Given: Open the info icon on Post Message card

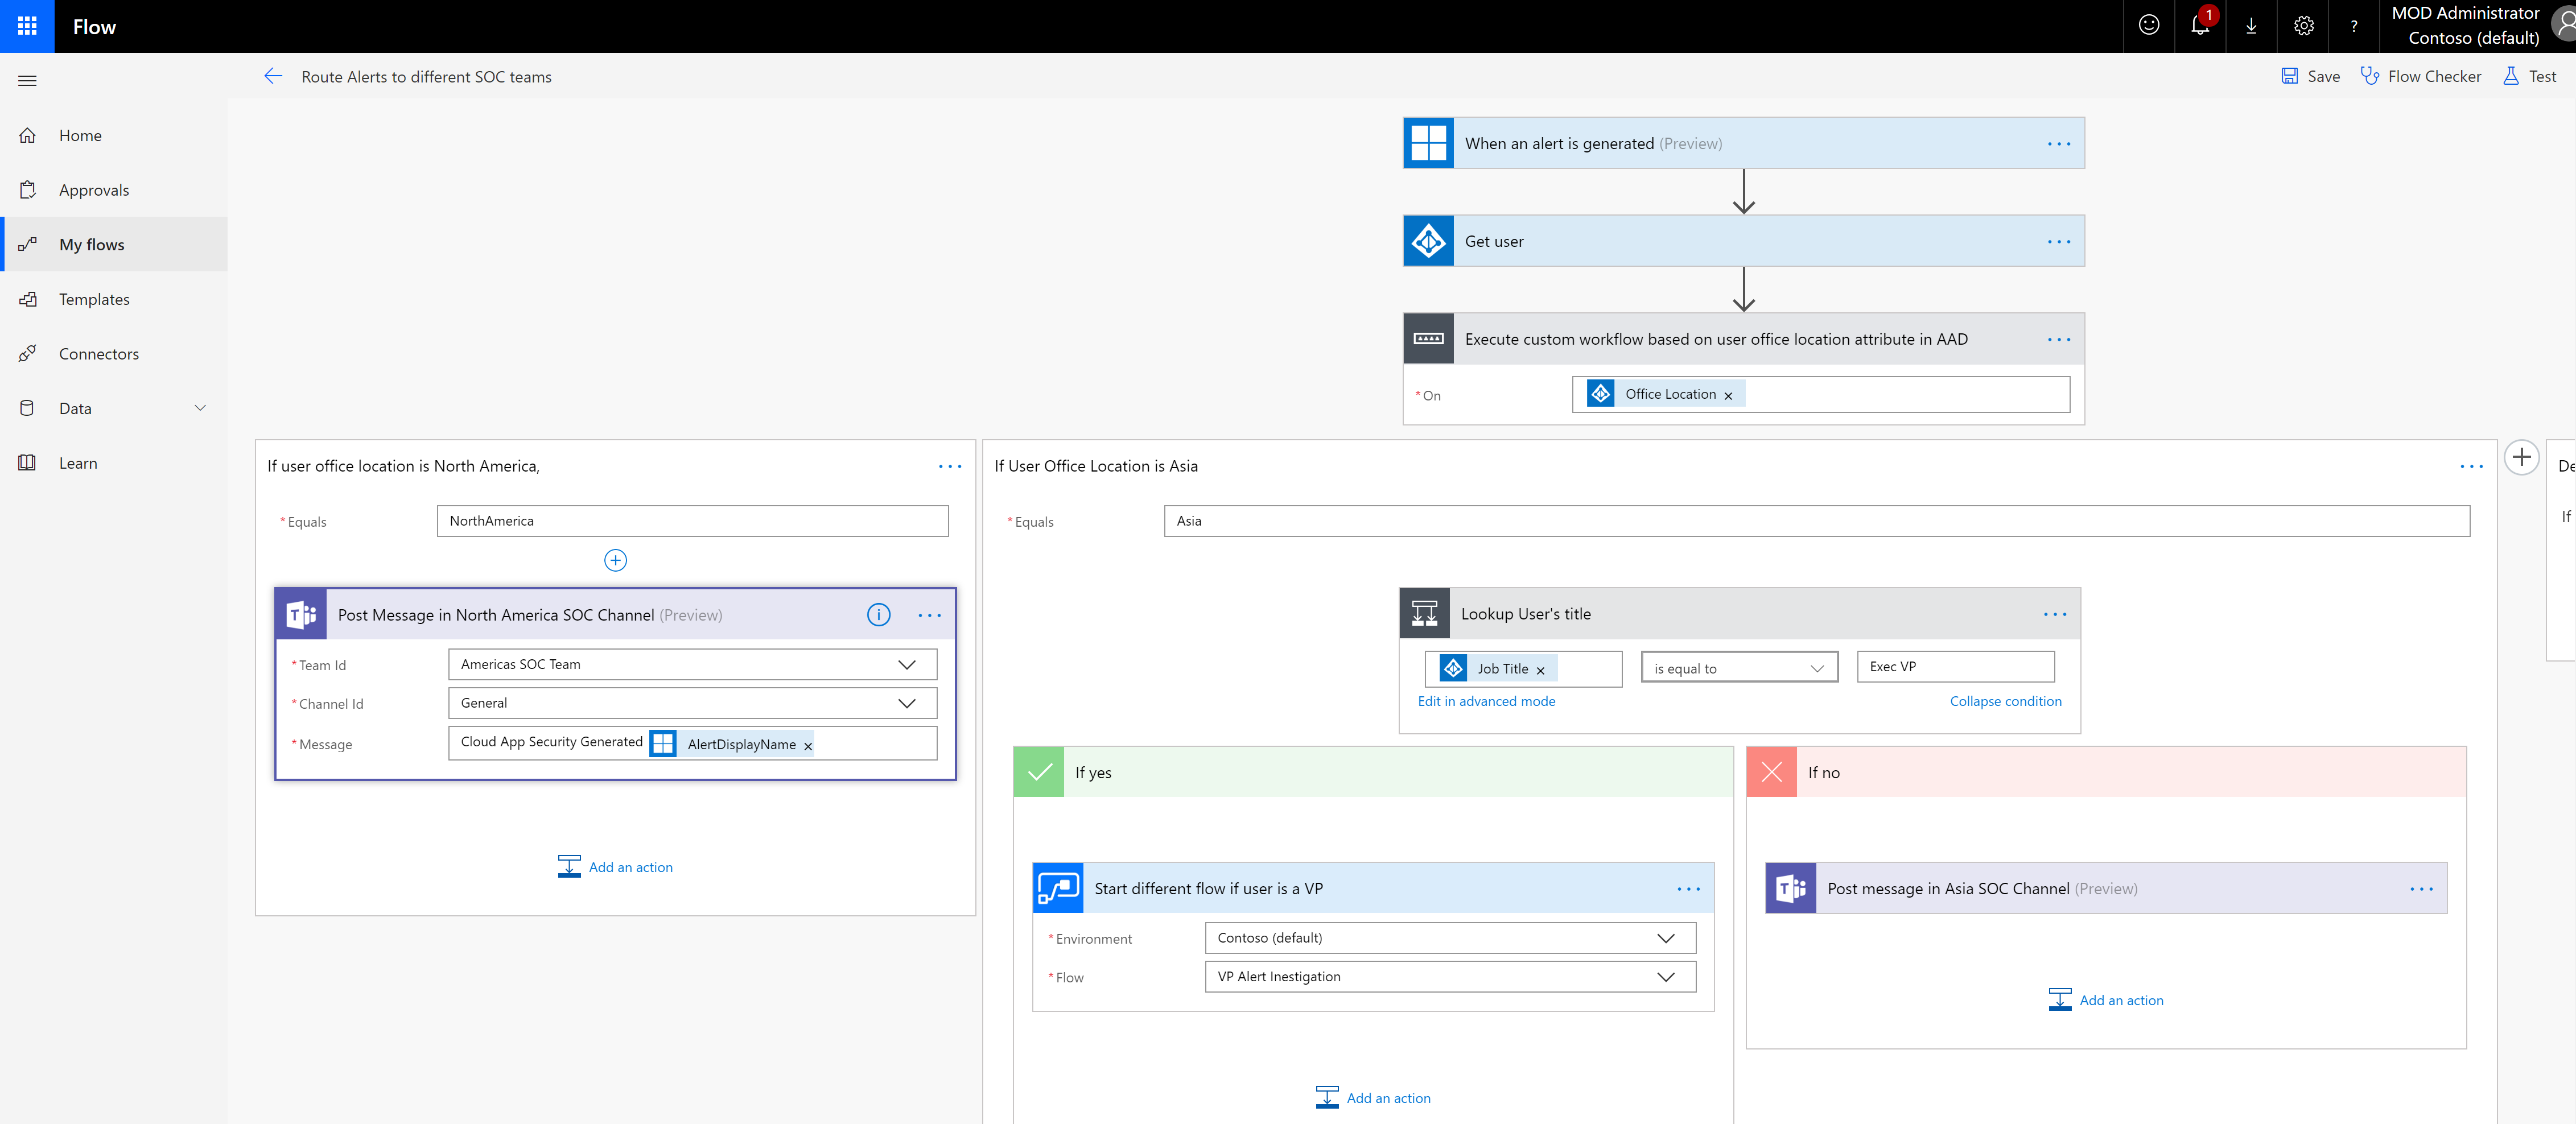Looking at the screenshot, I should click(878, 614).
